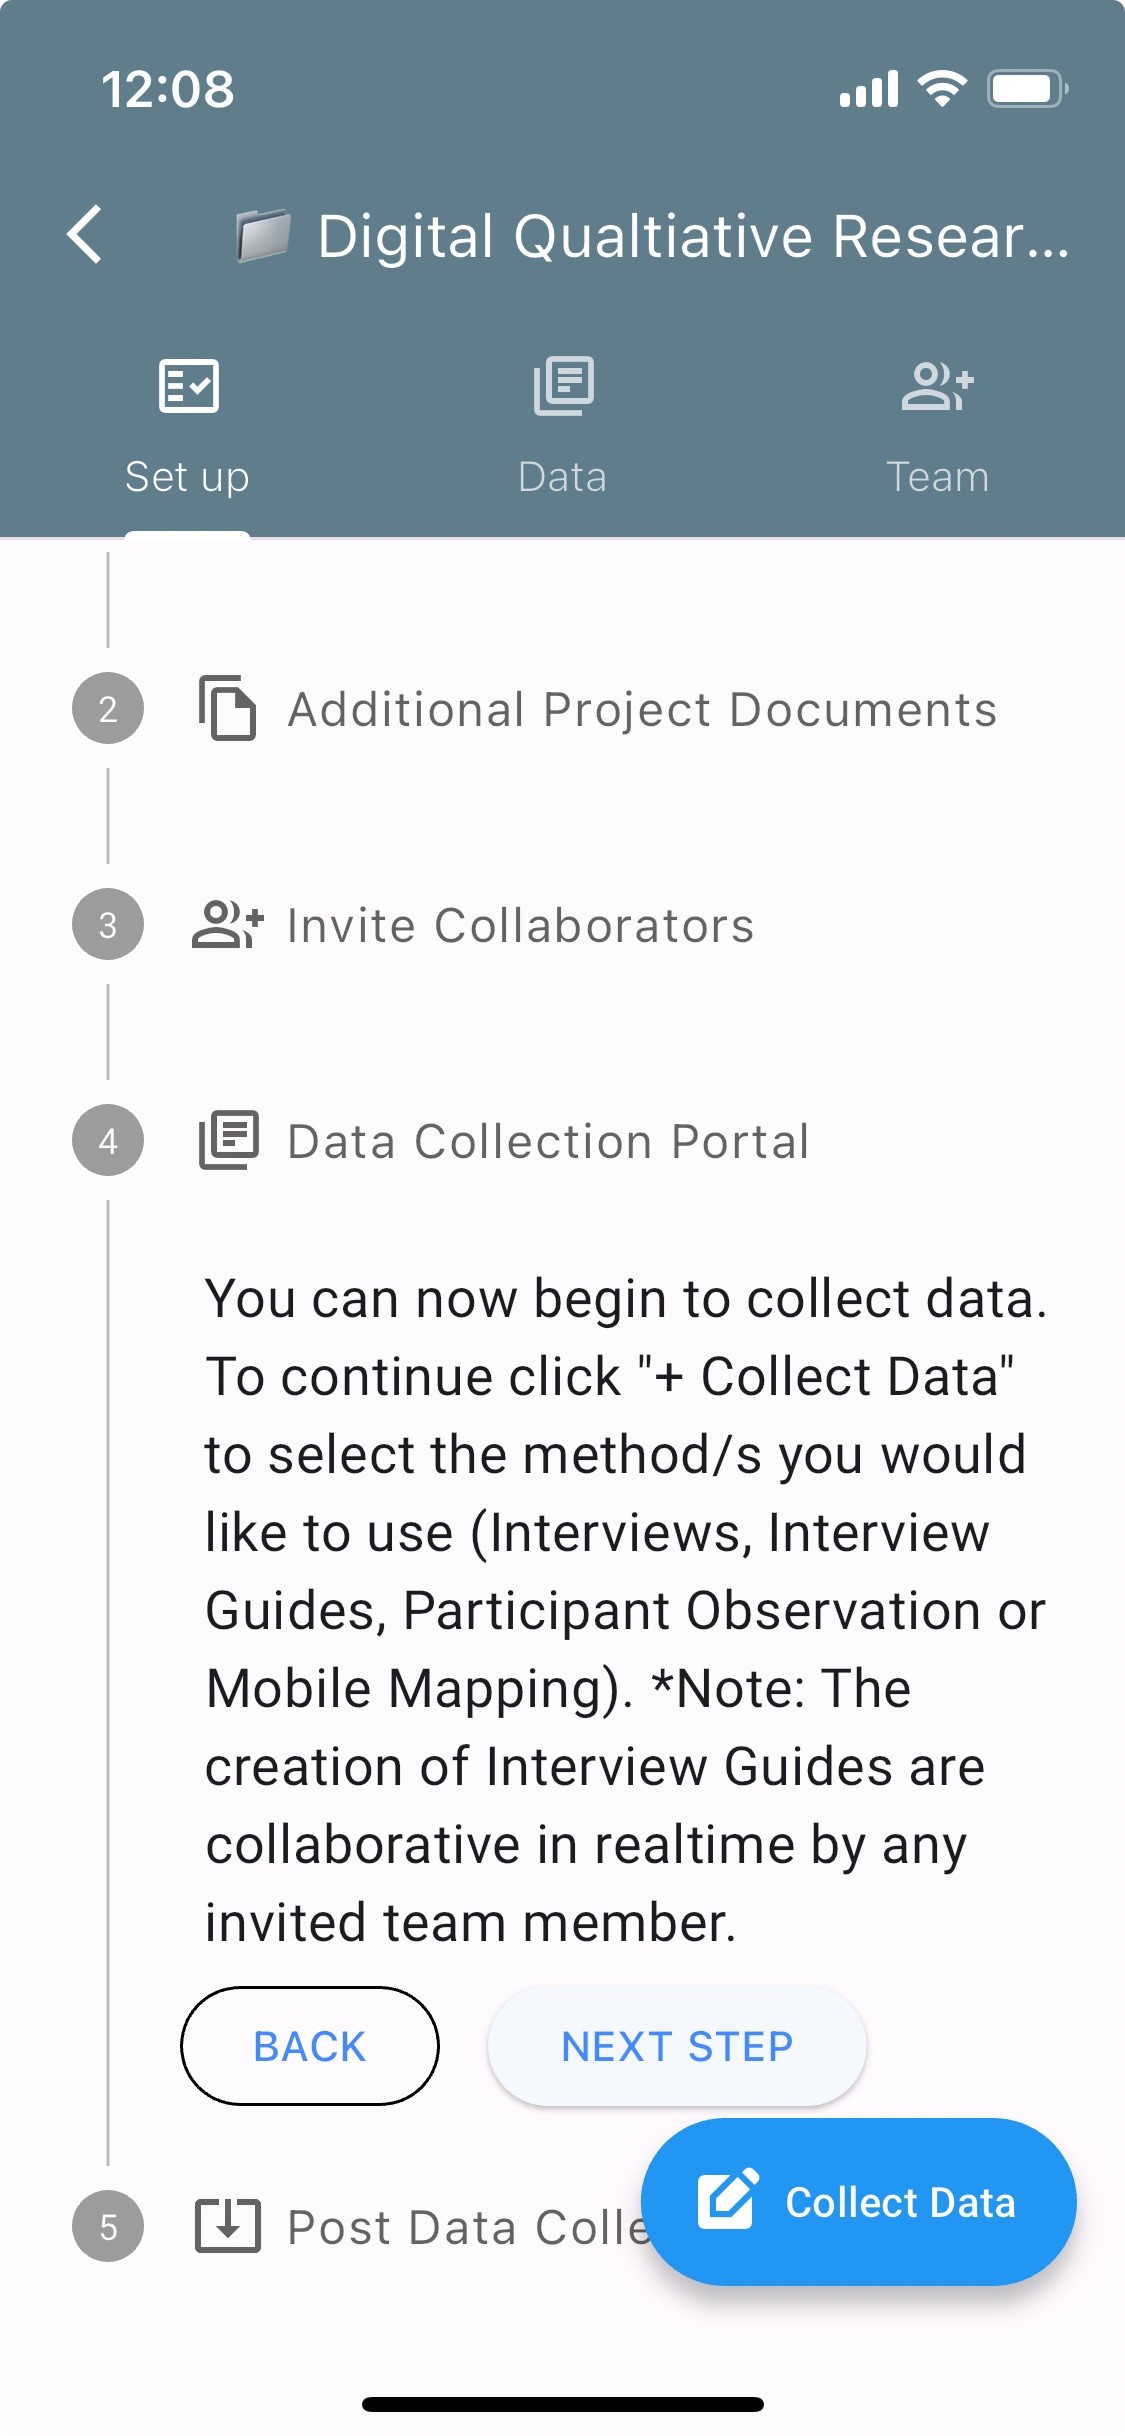Click the Invite Collaborators person icon
The height and width of the screenshot is (2436, 1125).
(x=227, y=925)
